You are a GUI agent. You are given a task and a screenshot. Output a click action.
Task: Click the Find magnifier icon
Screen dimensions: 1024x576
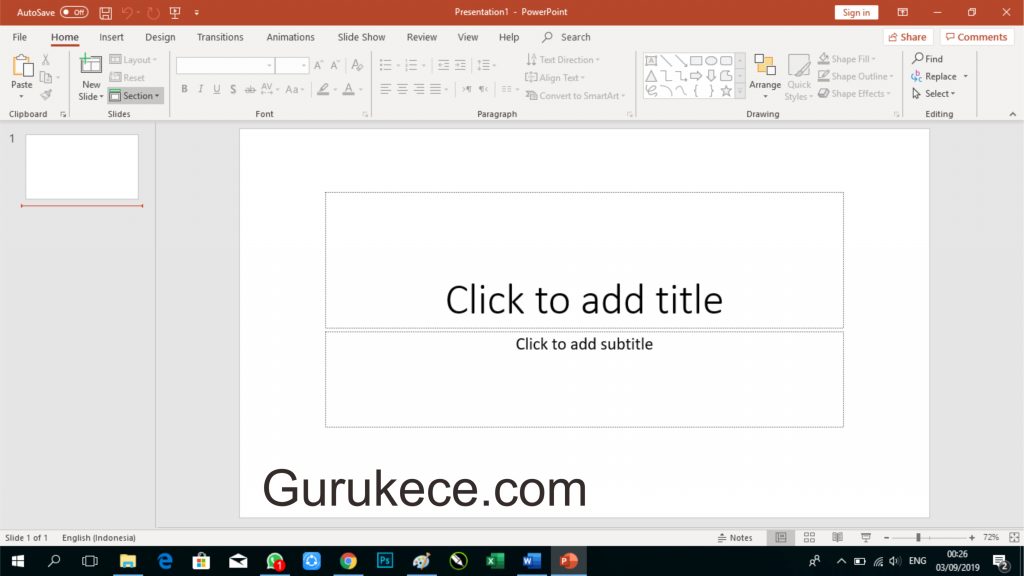click(918, 59)
